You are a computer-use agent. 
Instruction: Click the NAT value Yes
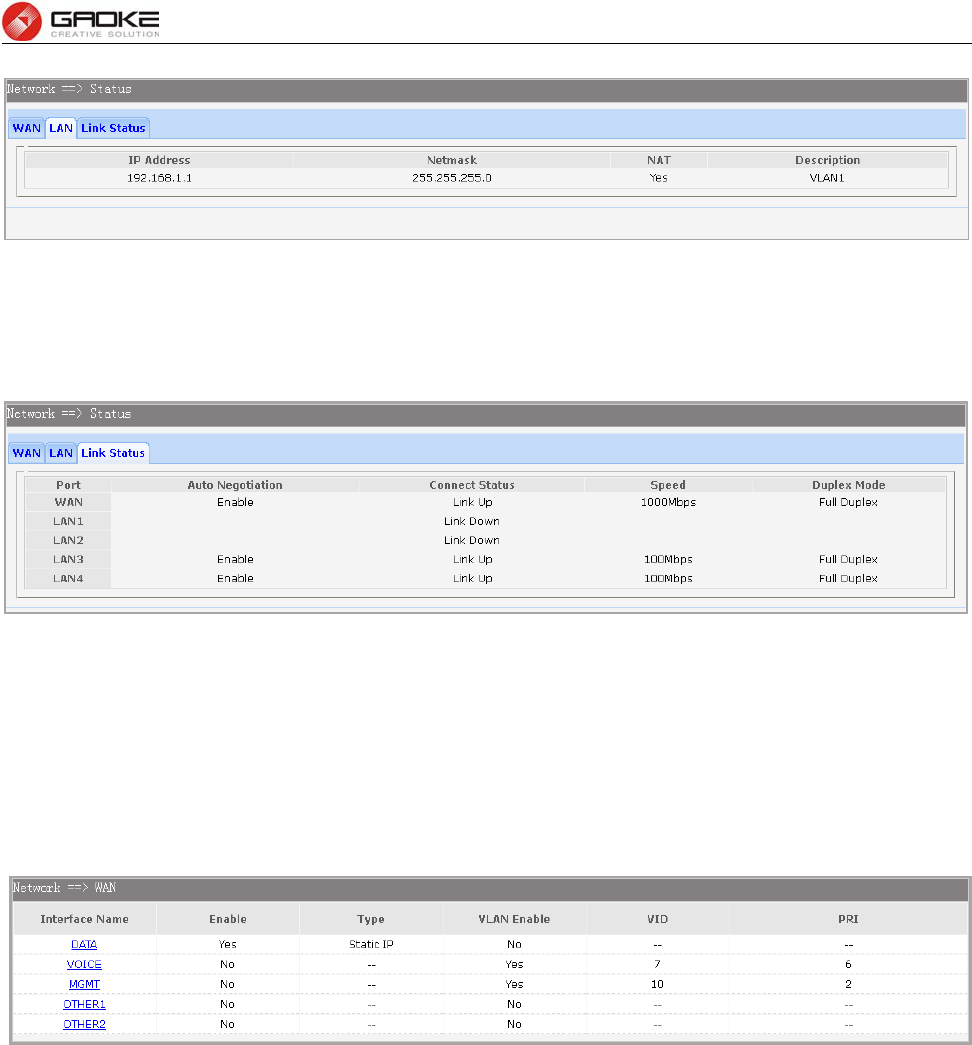[x=659, y=178]
